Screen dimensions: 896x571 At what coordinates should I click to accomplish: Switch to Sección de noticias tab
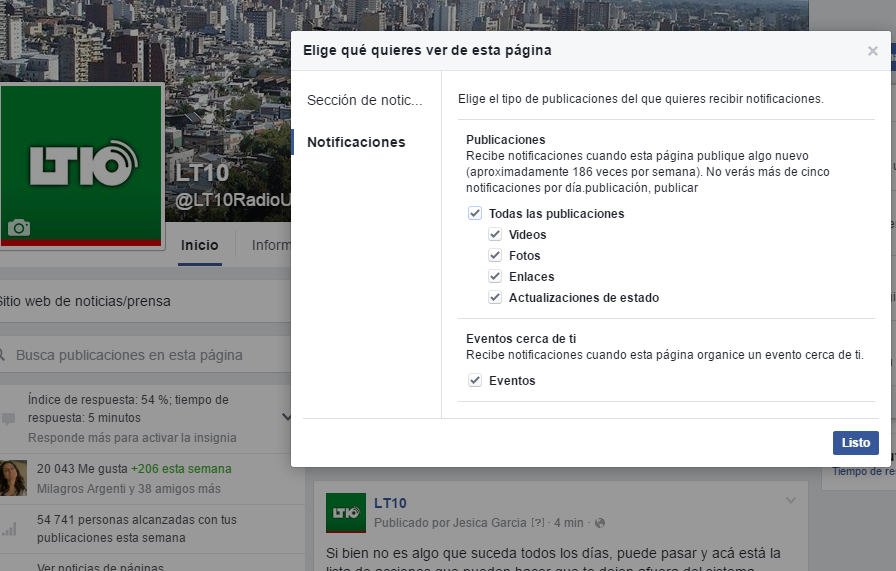(x=364, y=100)
